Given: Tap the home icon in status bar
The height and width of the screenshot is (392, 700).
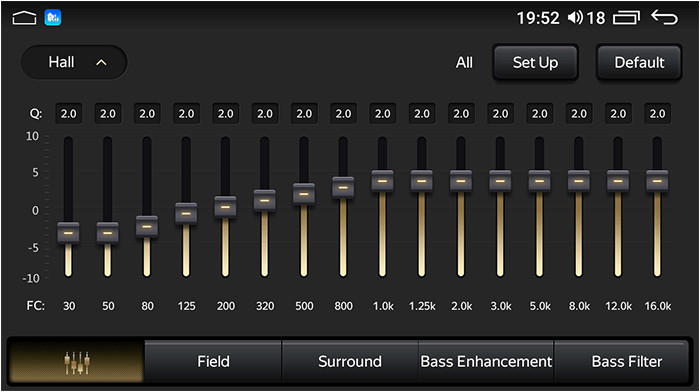Looking at the screenshot, I should pos(24,18).
